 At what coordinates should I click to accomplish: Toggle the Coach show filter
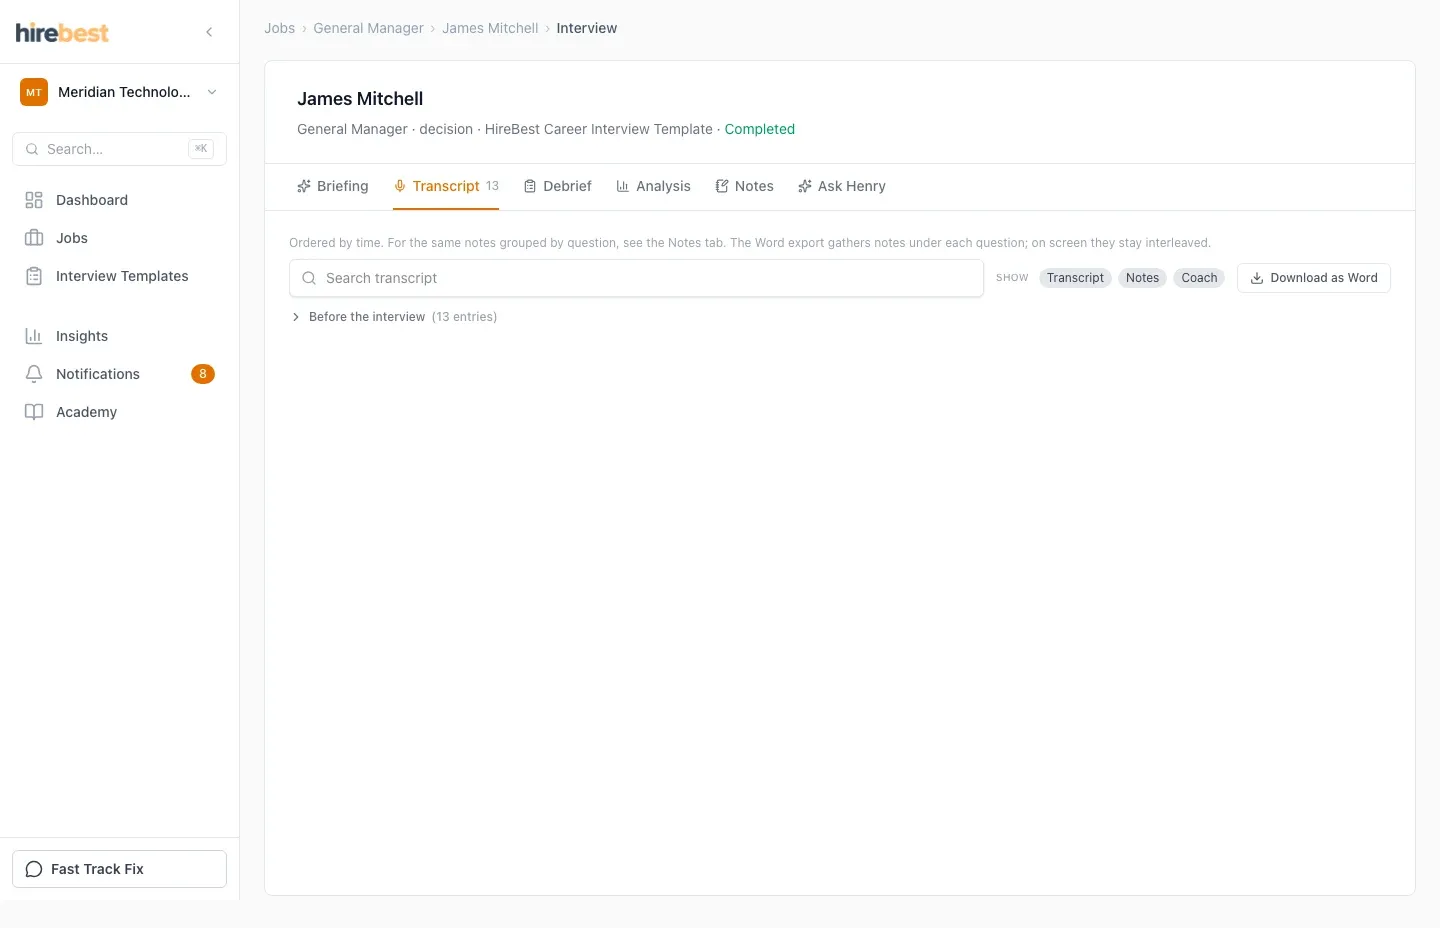[1199, 278]
